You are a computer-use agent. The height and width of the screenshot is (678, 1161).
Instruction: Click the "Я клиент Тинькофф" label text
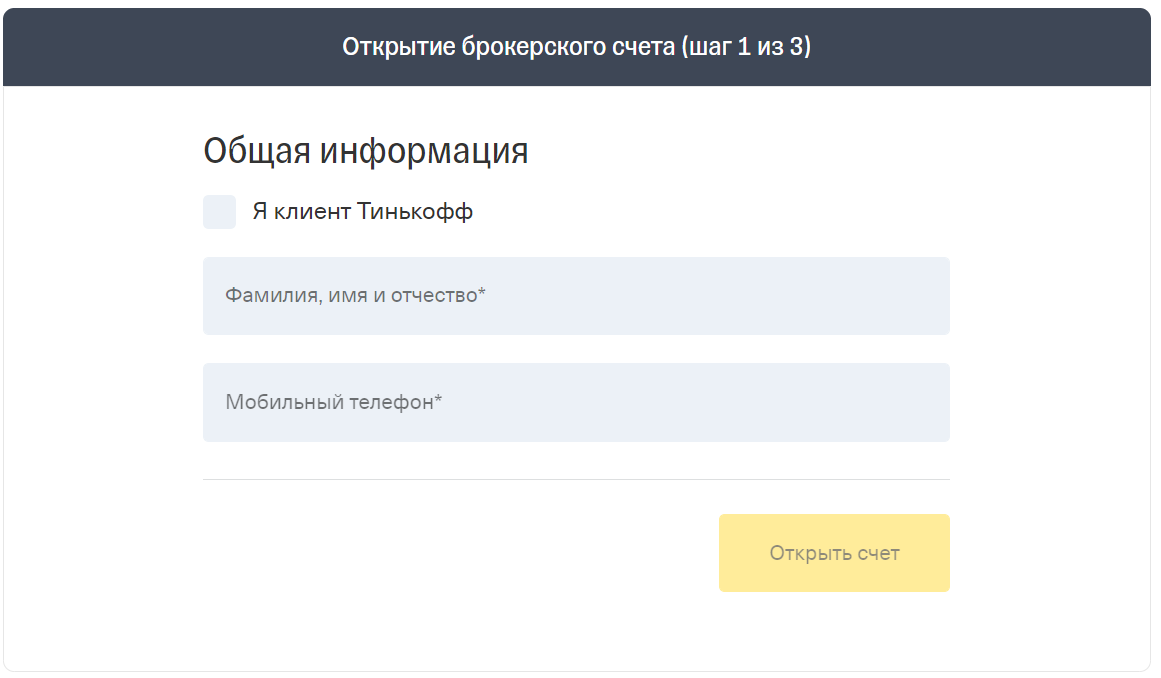coord(362,211)
